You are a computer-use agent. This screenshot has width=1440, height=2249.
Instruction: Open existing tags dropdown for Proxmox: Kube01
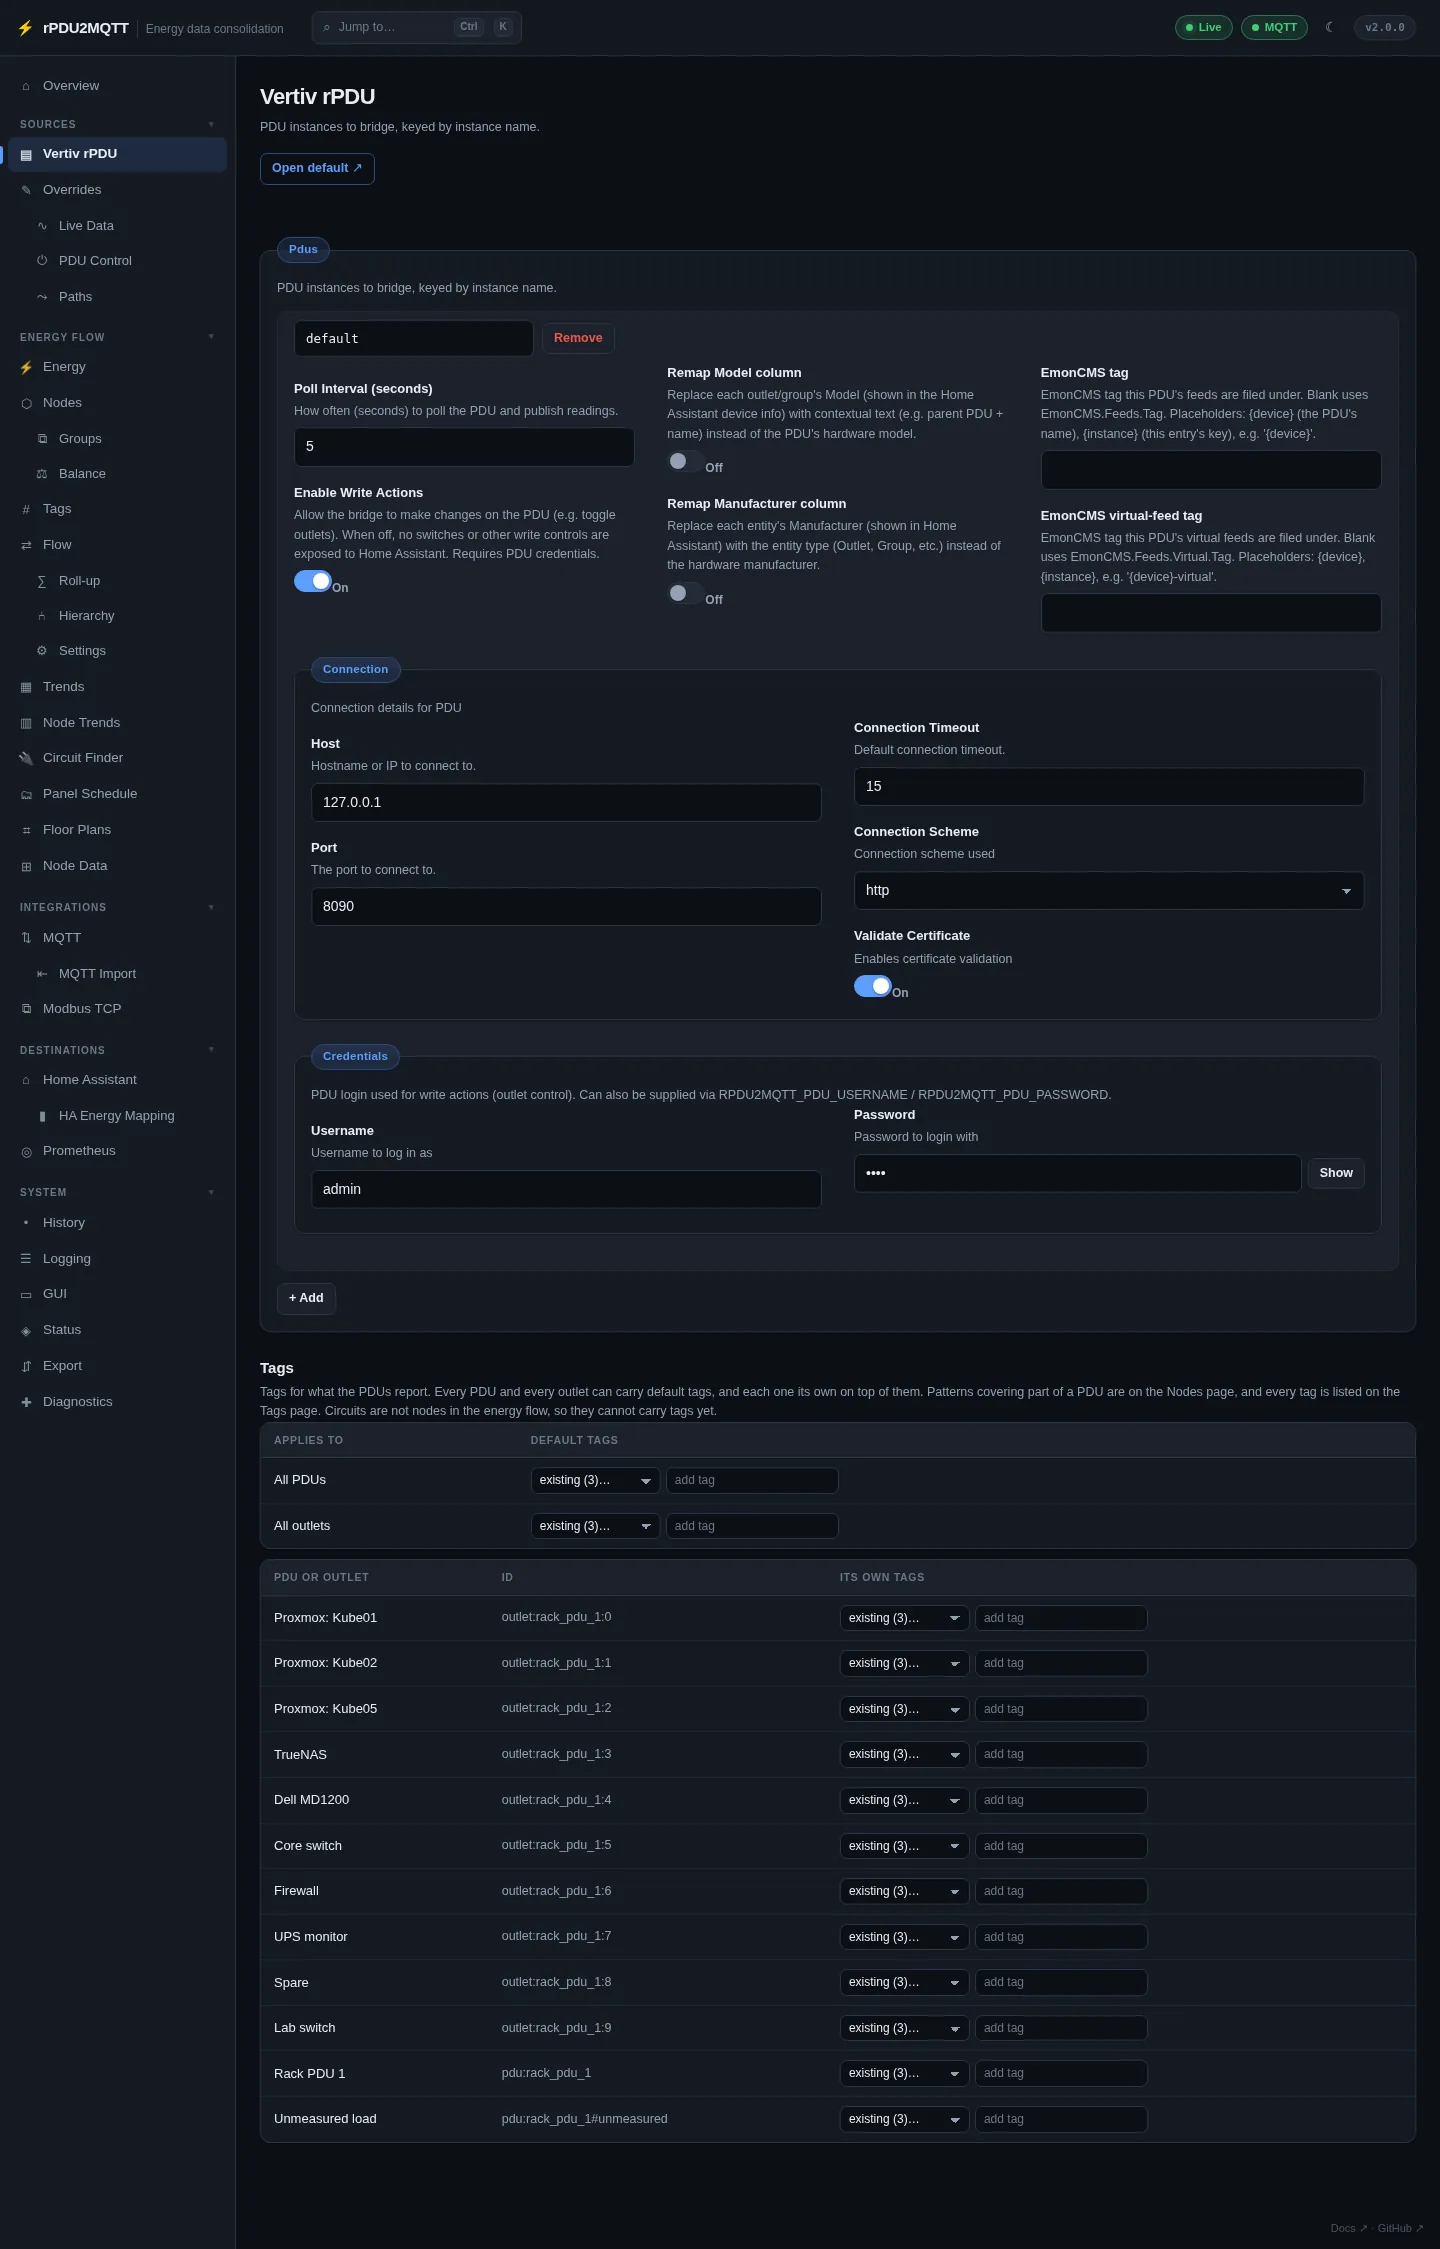point(904,1618)
